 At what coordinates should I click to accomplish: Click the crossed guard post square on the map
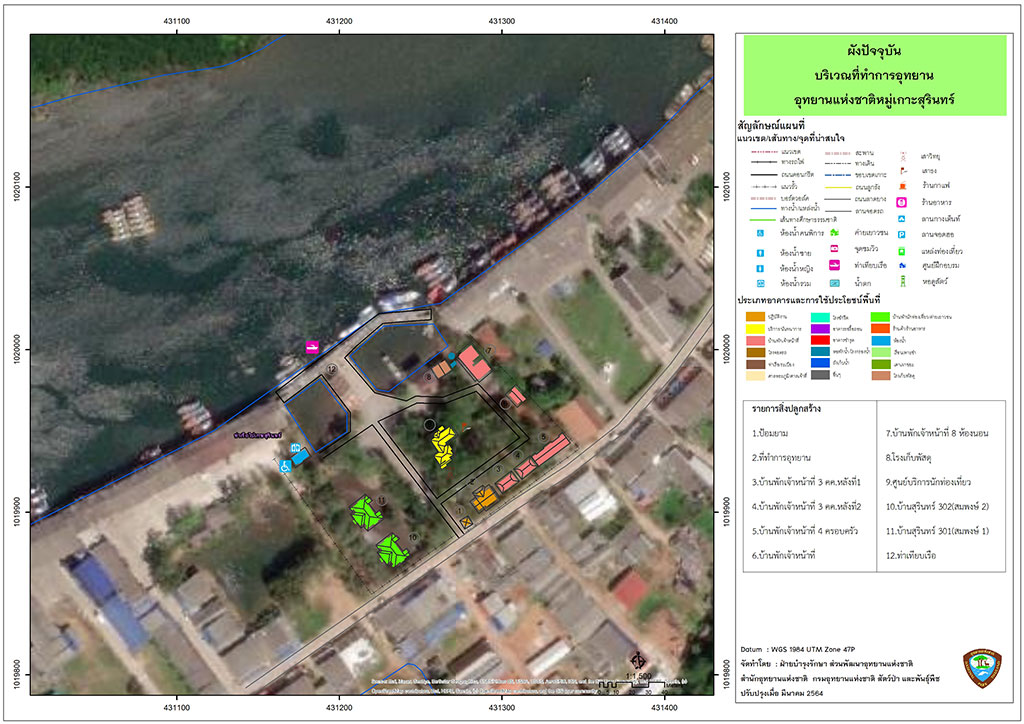click(466, 522)
